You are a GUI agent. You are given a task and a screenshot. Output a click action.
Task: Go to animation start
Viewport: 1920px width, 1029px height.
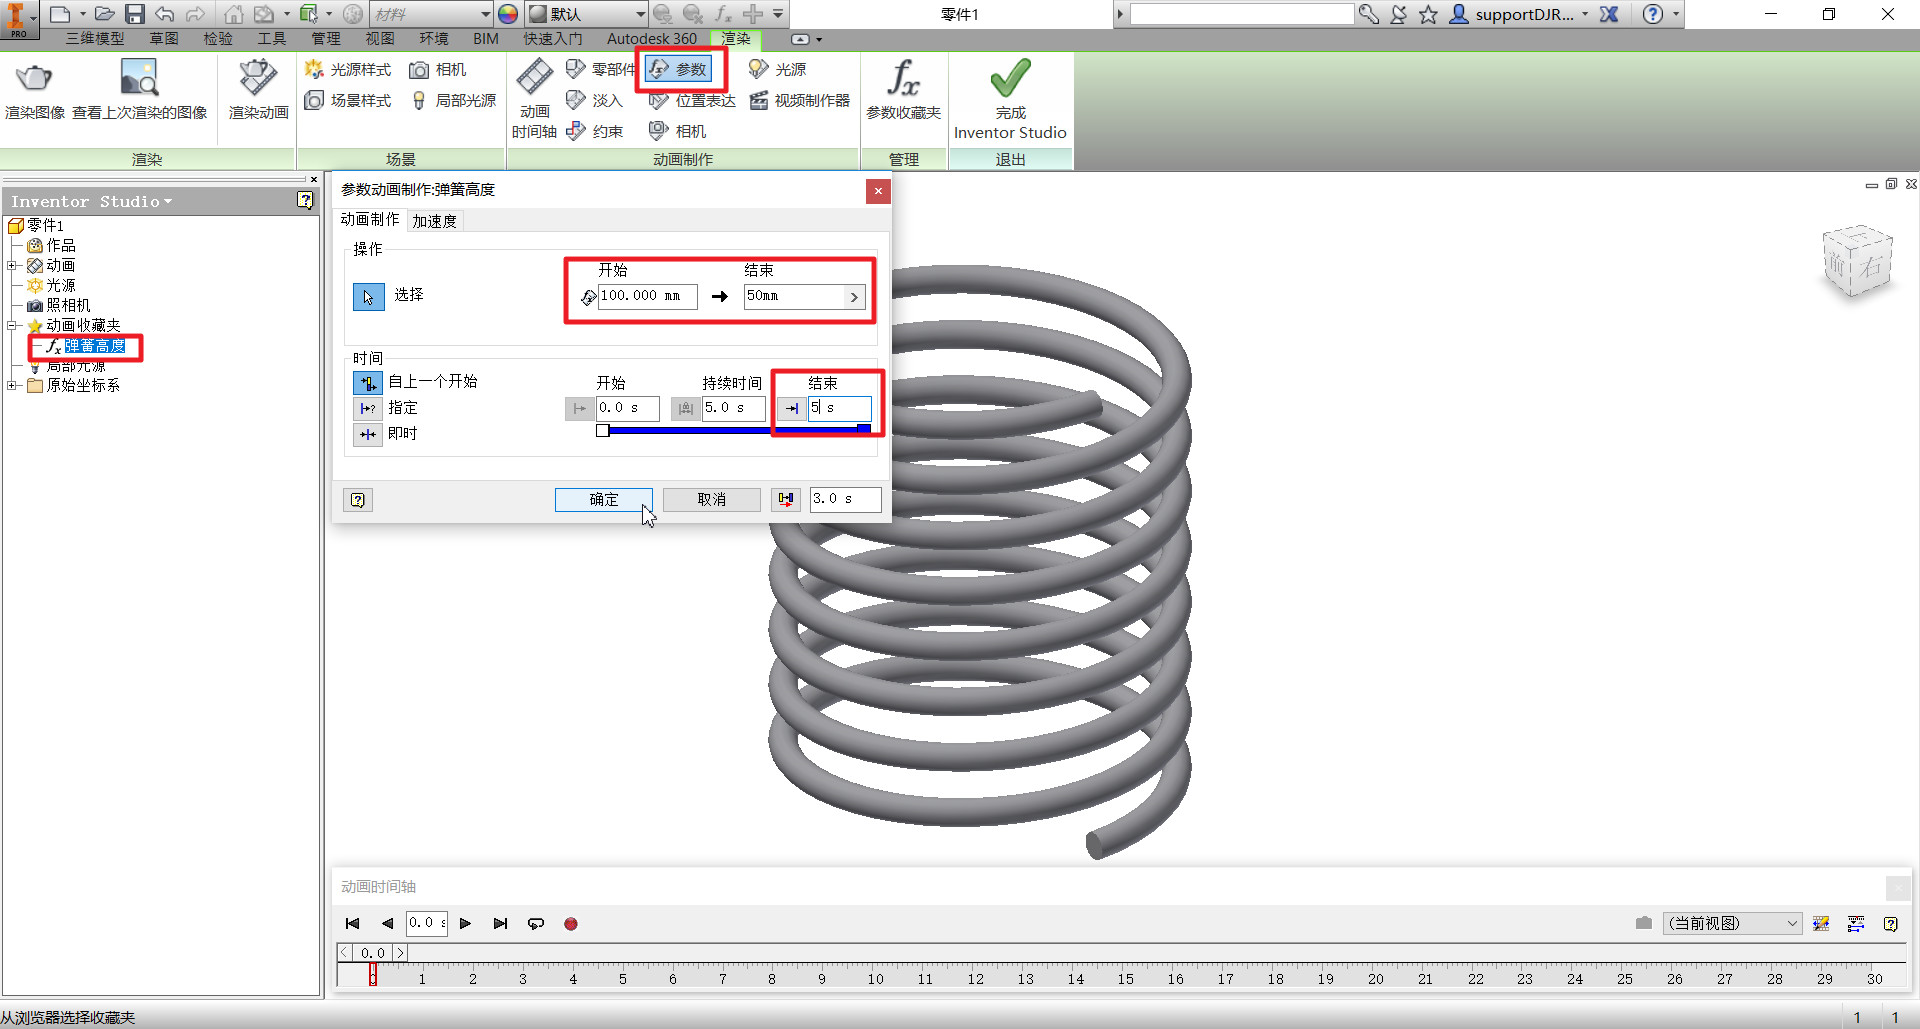[x=352, y=924]
